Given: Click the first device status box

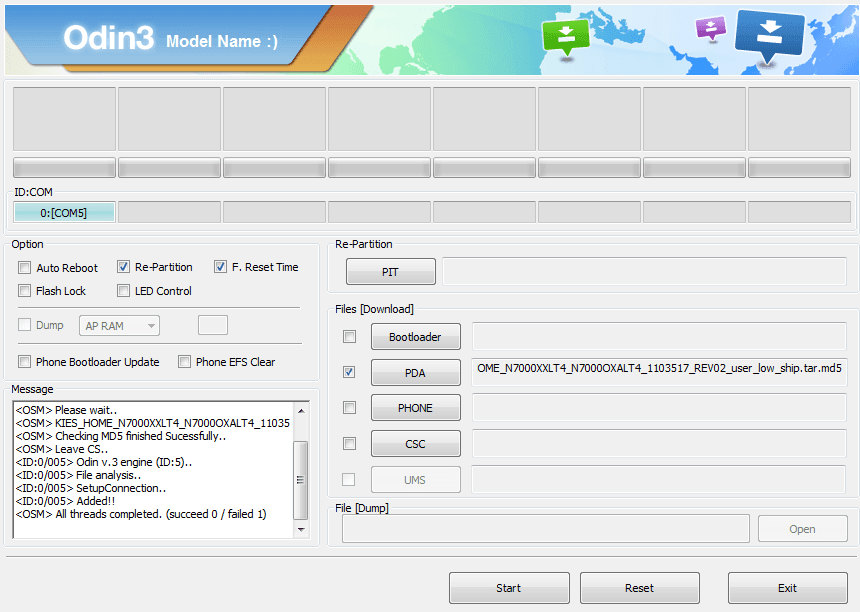Looking at the screenshot, I should coord(64,118).
